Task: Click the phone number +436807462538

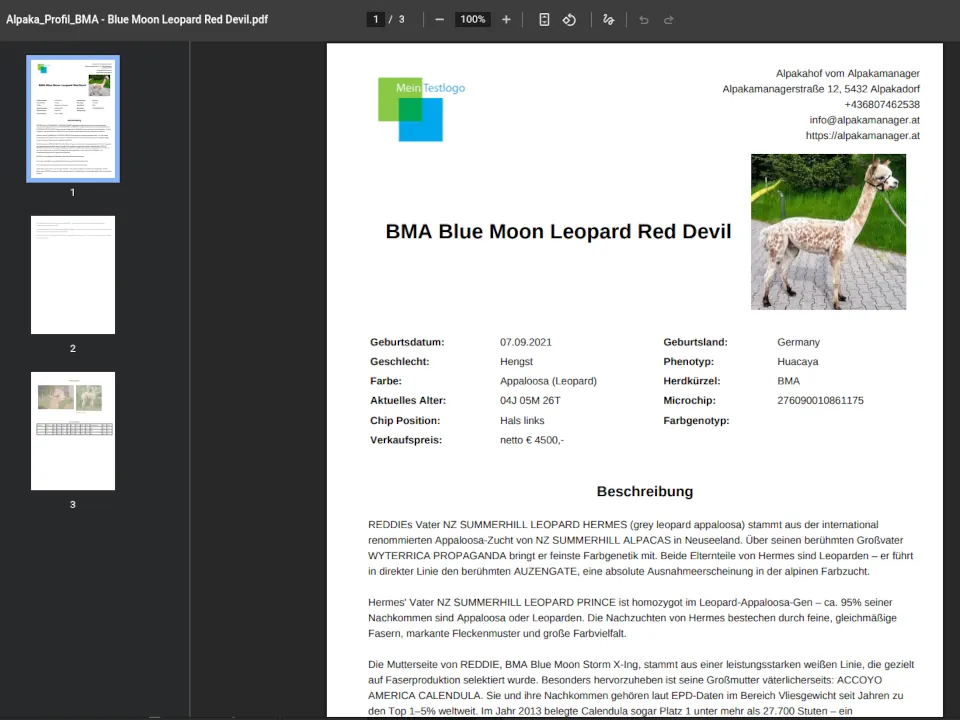Action: [881, 104]
